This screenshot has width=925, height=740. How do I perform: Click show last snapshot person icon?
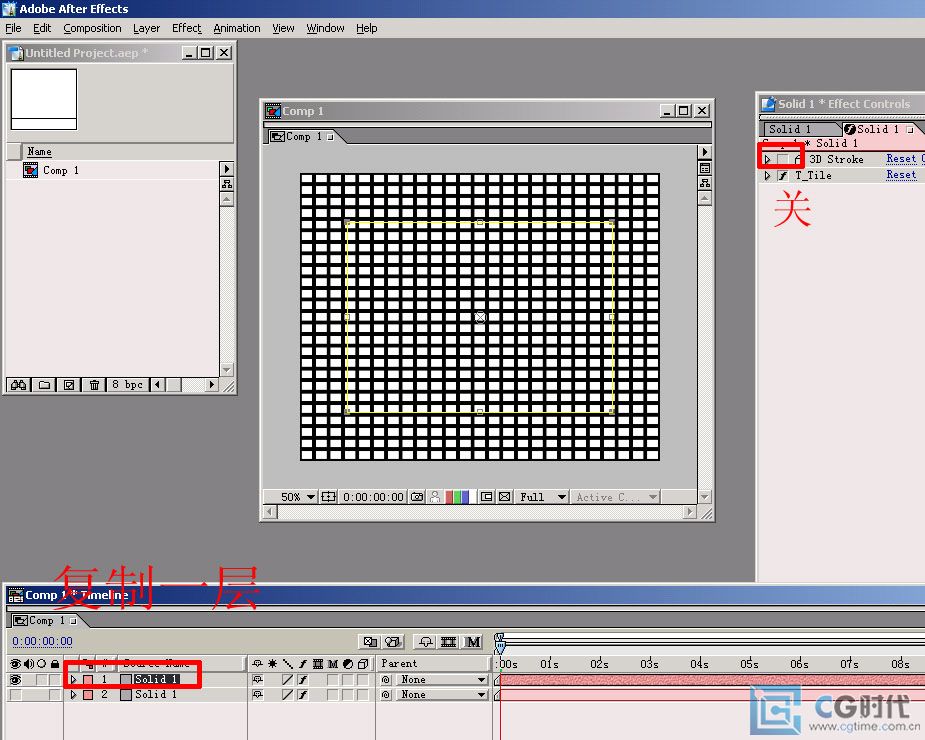click(435, 497)
